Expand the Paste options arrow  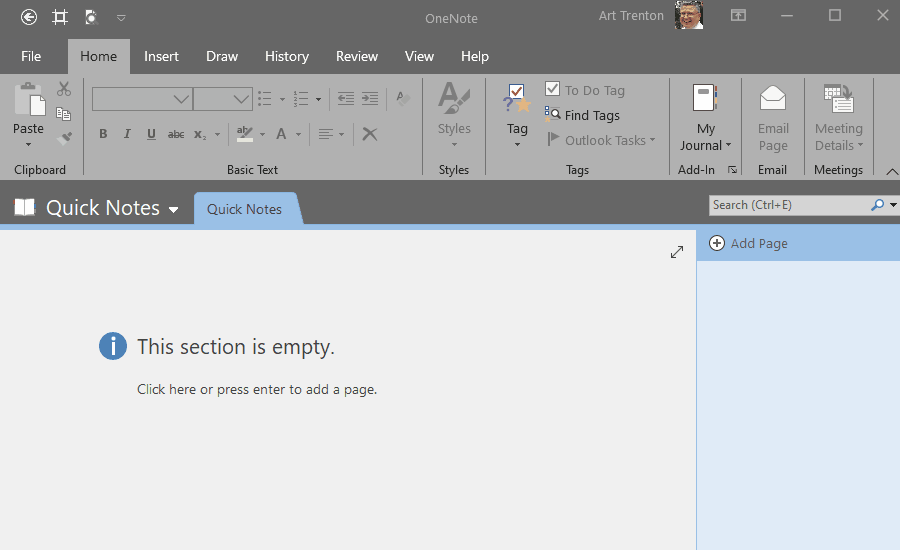28,145
